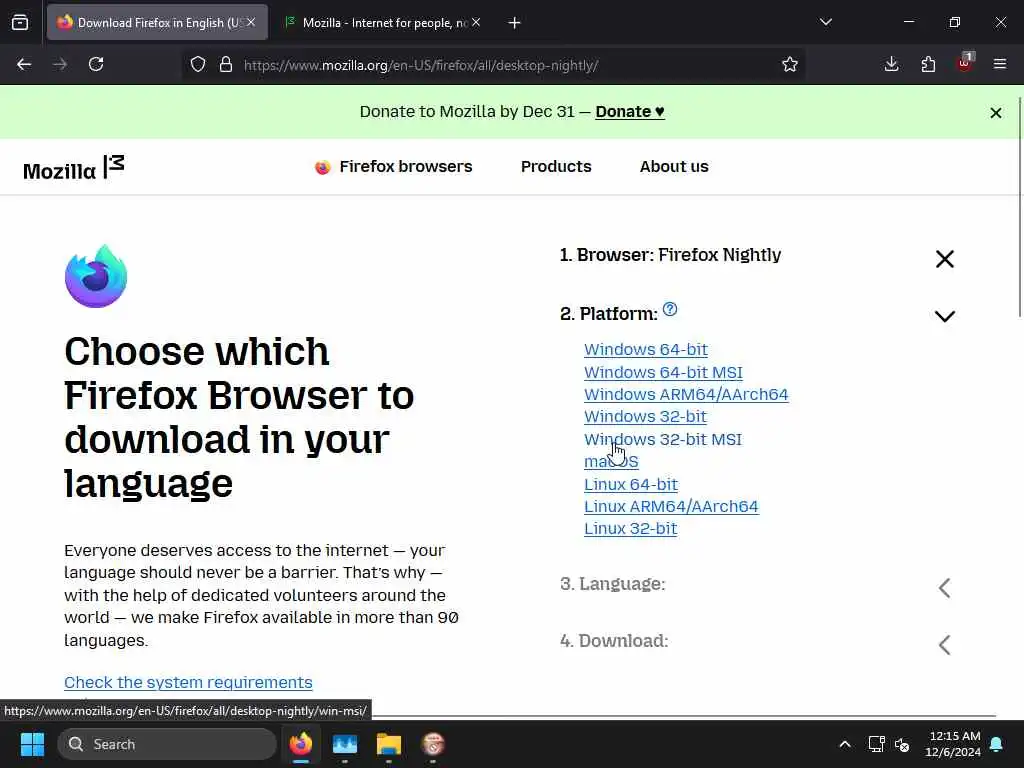Choose Linux 64-bit platform
Screen dimensions: 1024x768
pos(631,485)
